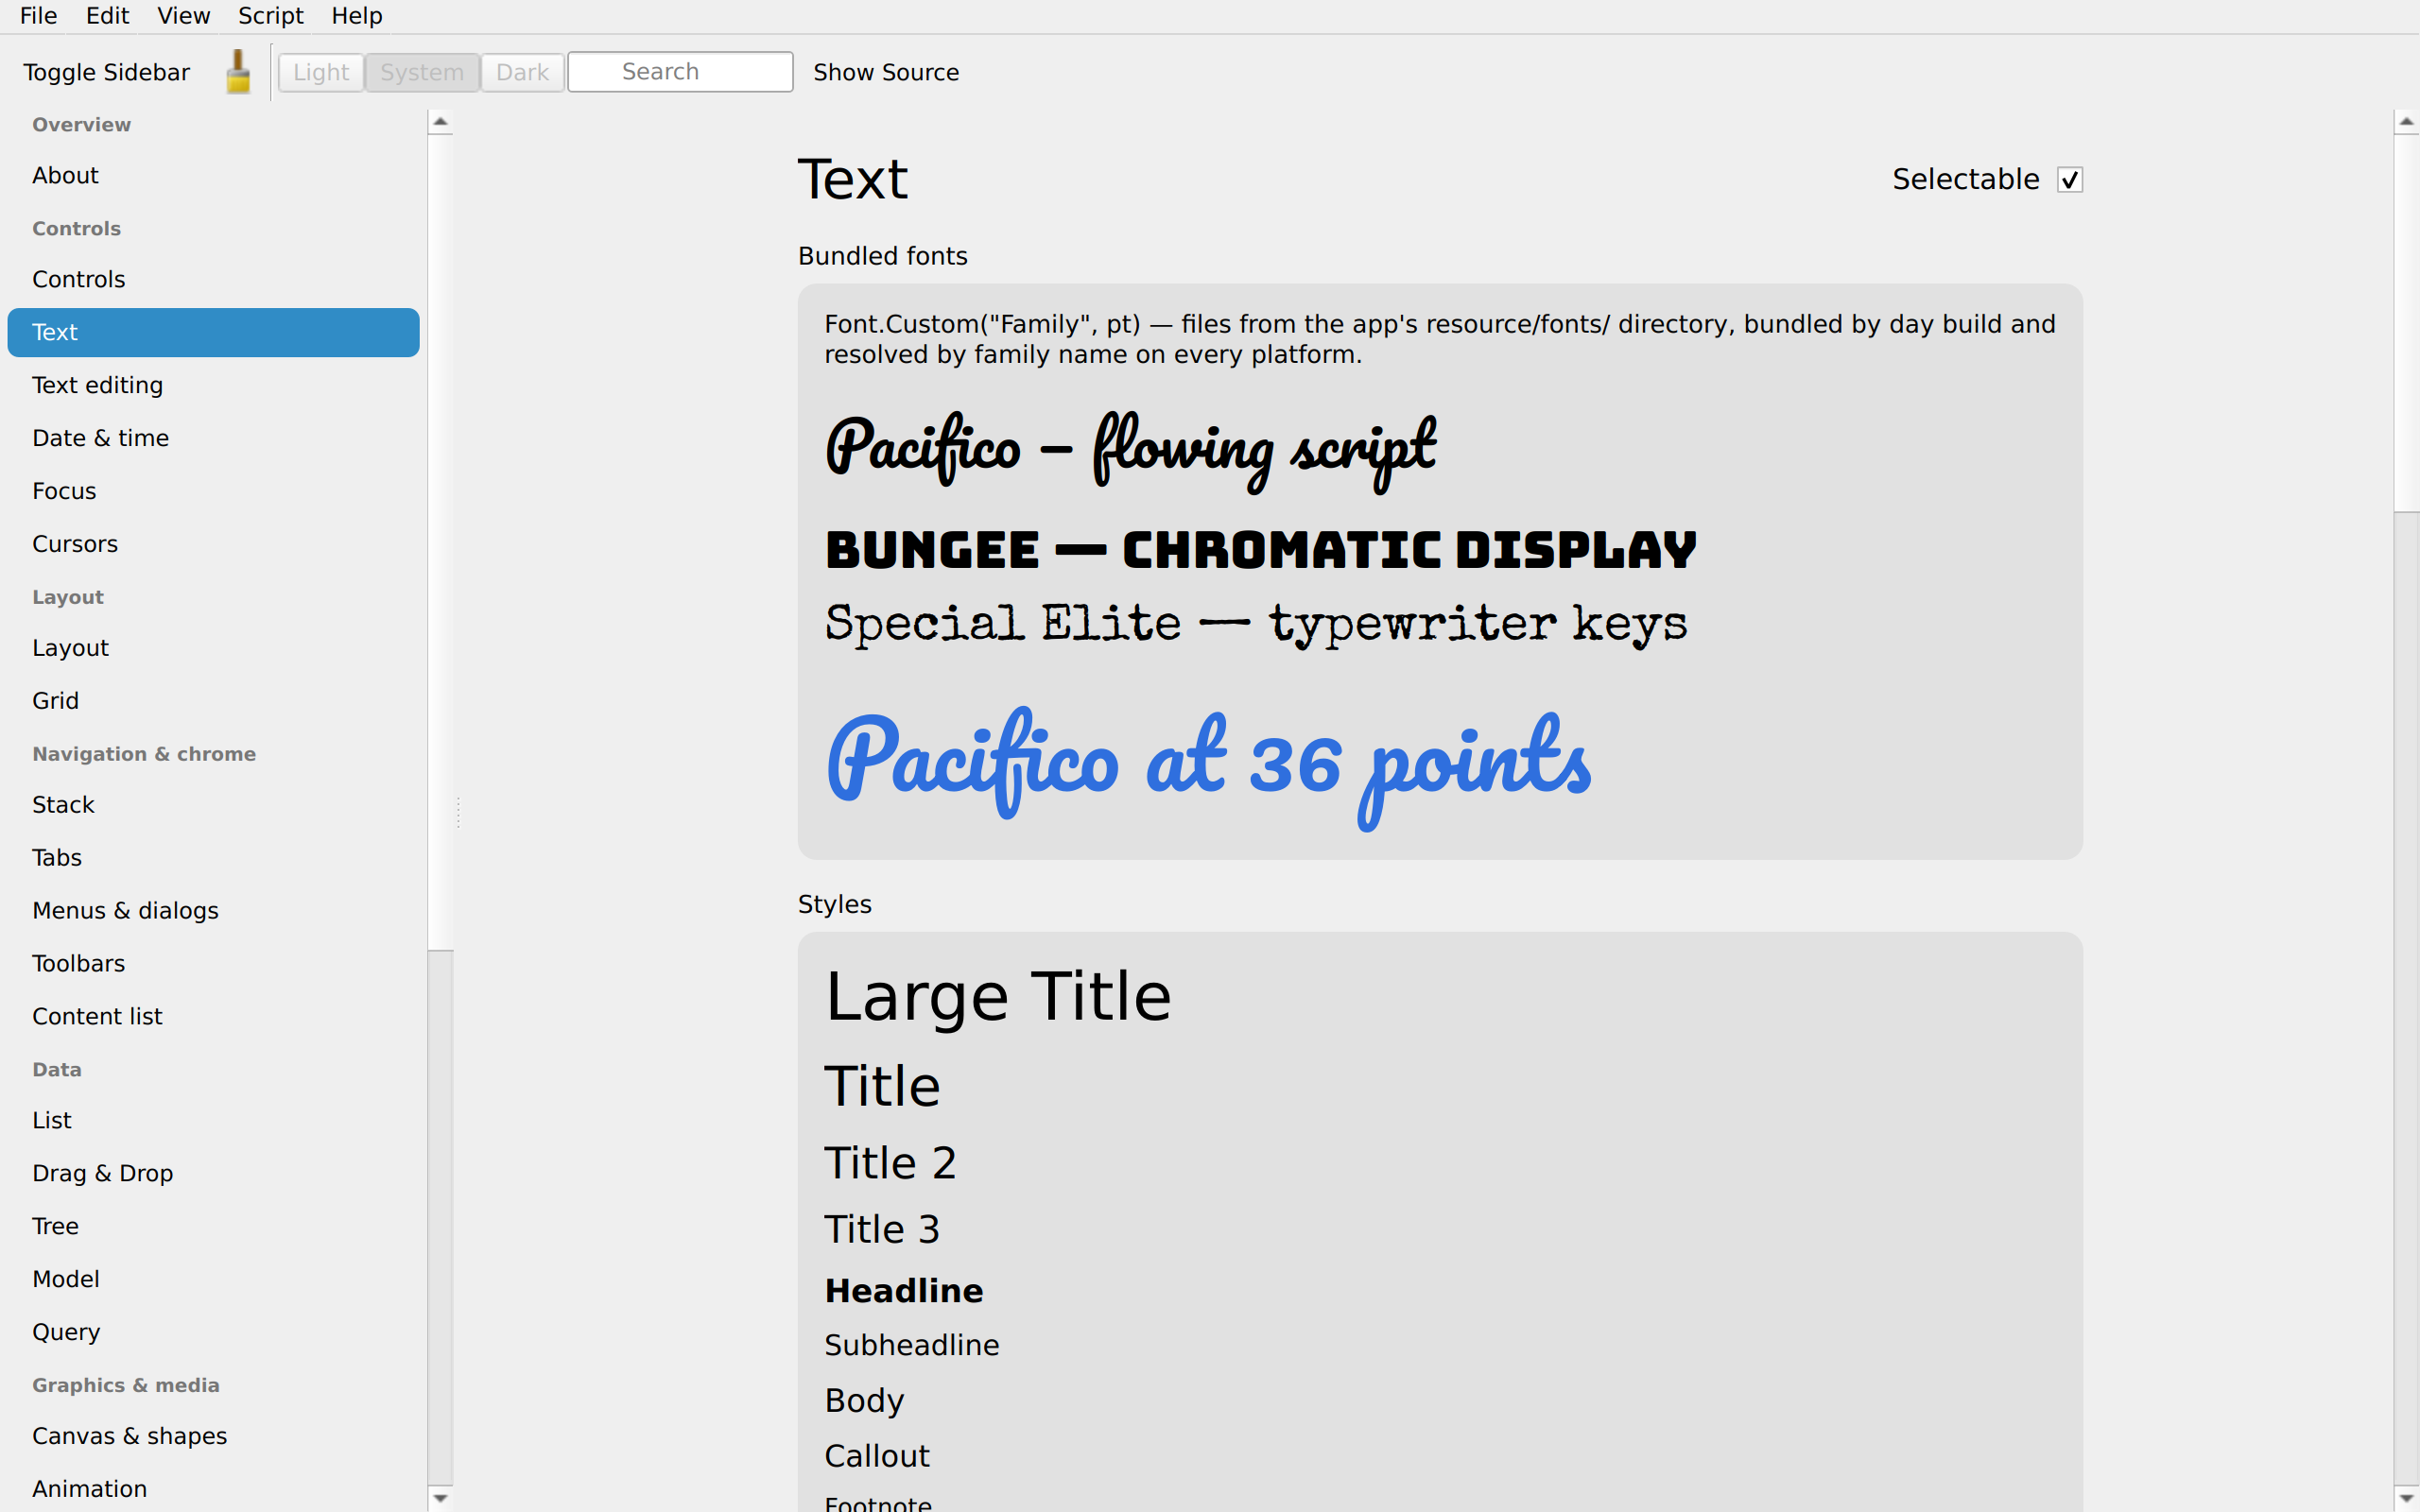Screen dimensions: 2420x1512
Task: Click main content scrollbar down arrow
Action: tap(2406, 1498)
